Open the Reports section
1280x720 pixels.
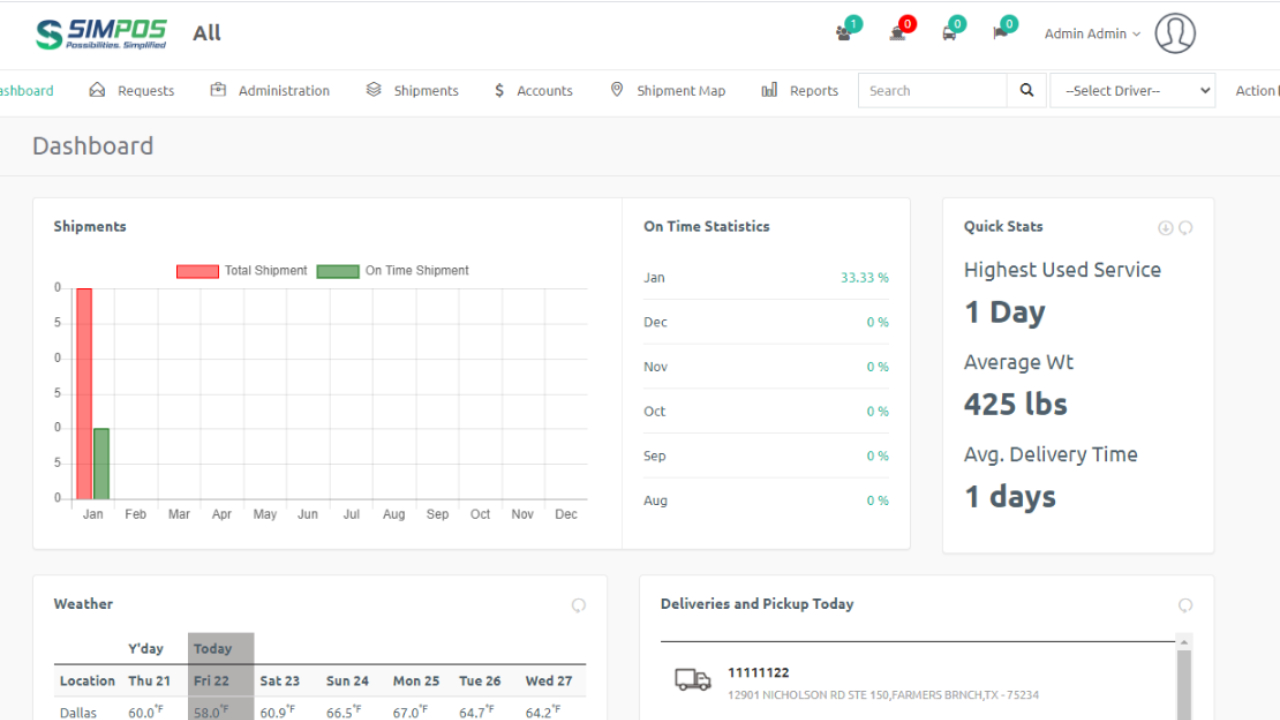coord(813,90)
